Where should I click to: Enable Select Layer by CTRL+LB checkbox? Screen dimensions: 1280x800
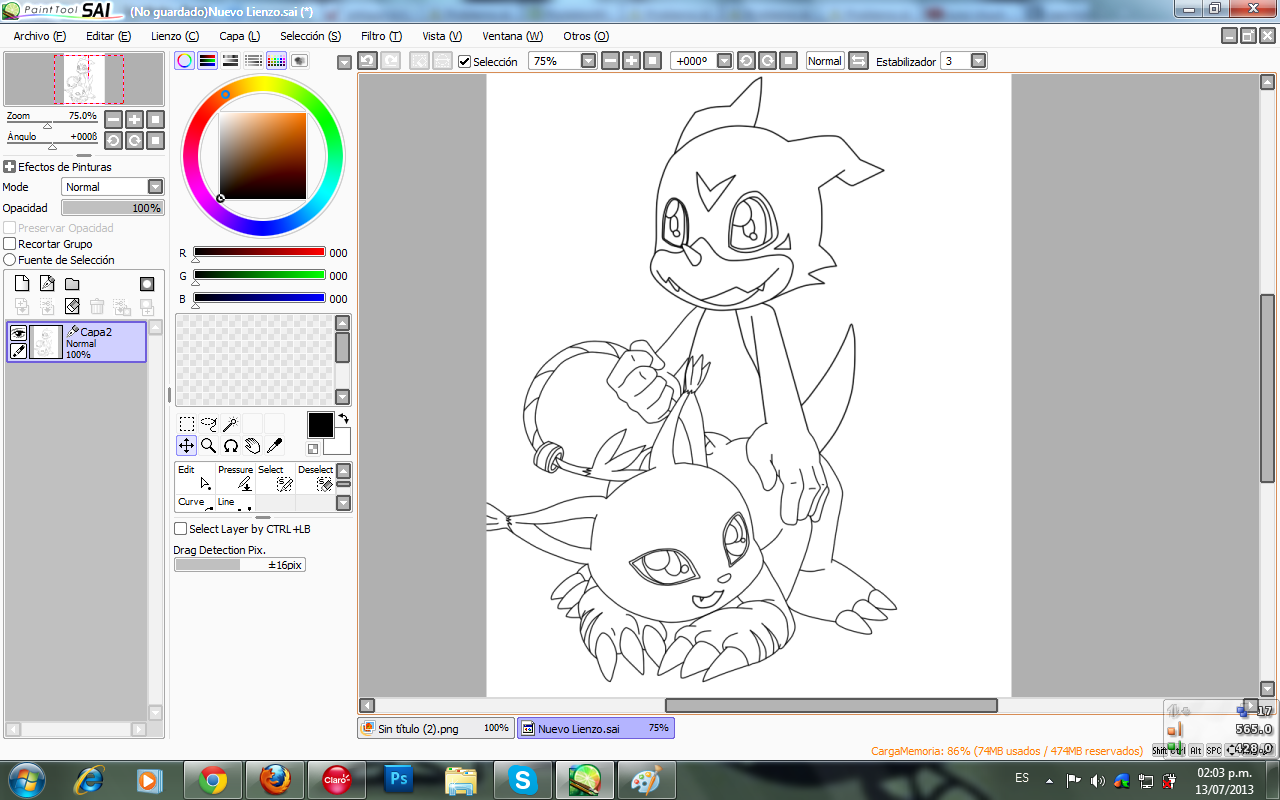point(181,529)
